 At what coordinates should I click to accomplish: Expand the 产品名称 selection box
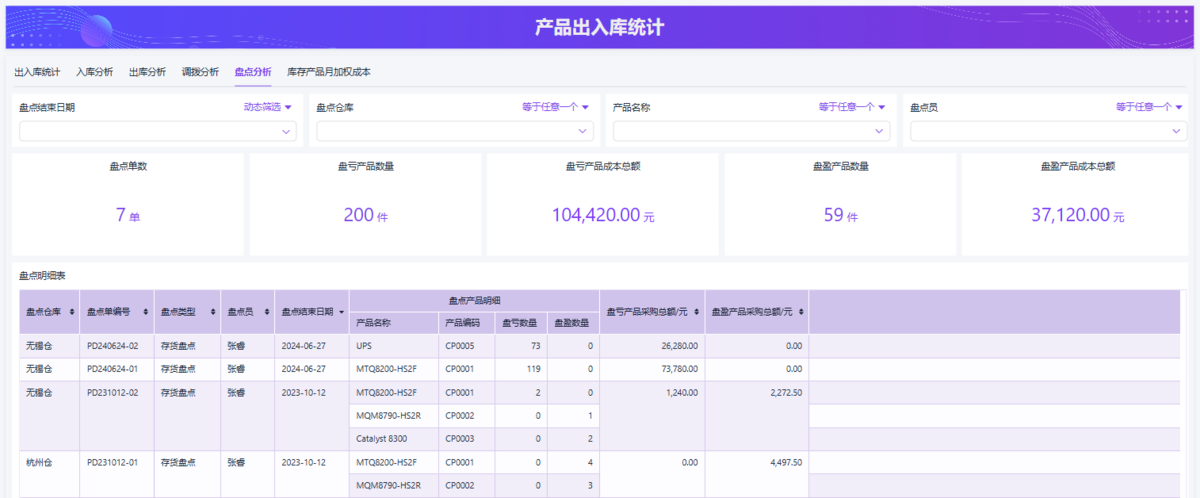[x=750, y=131]
